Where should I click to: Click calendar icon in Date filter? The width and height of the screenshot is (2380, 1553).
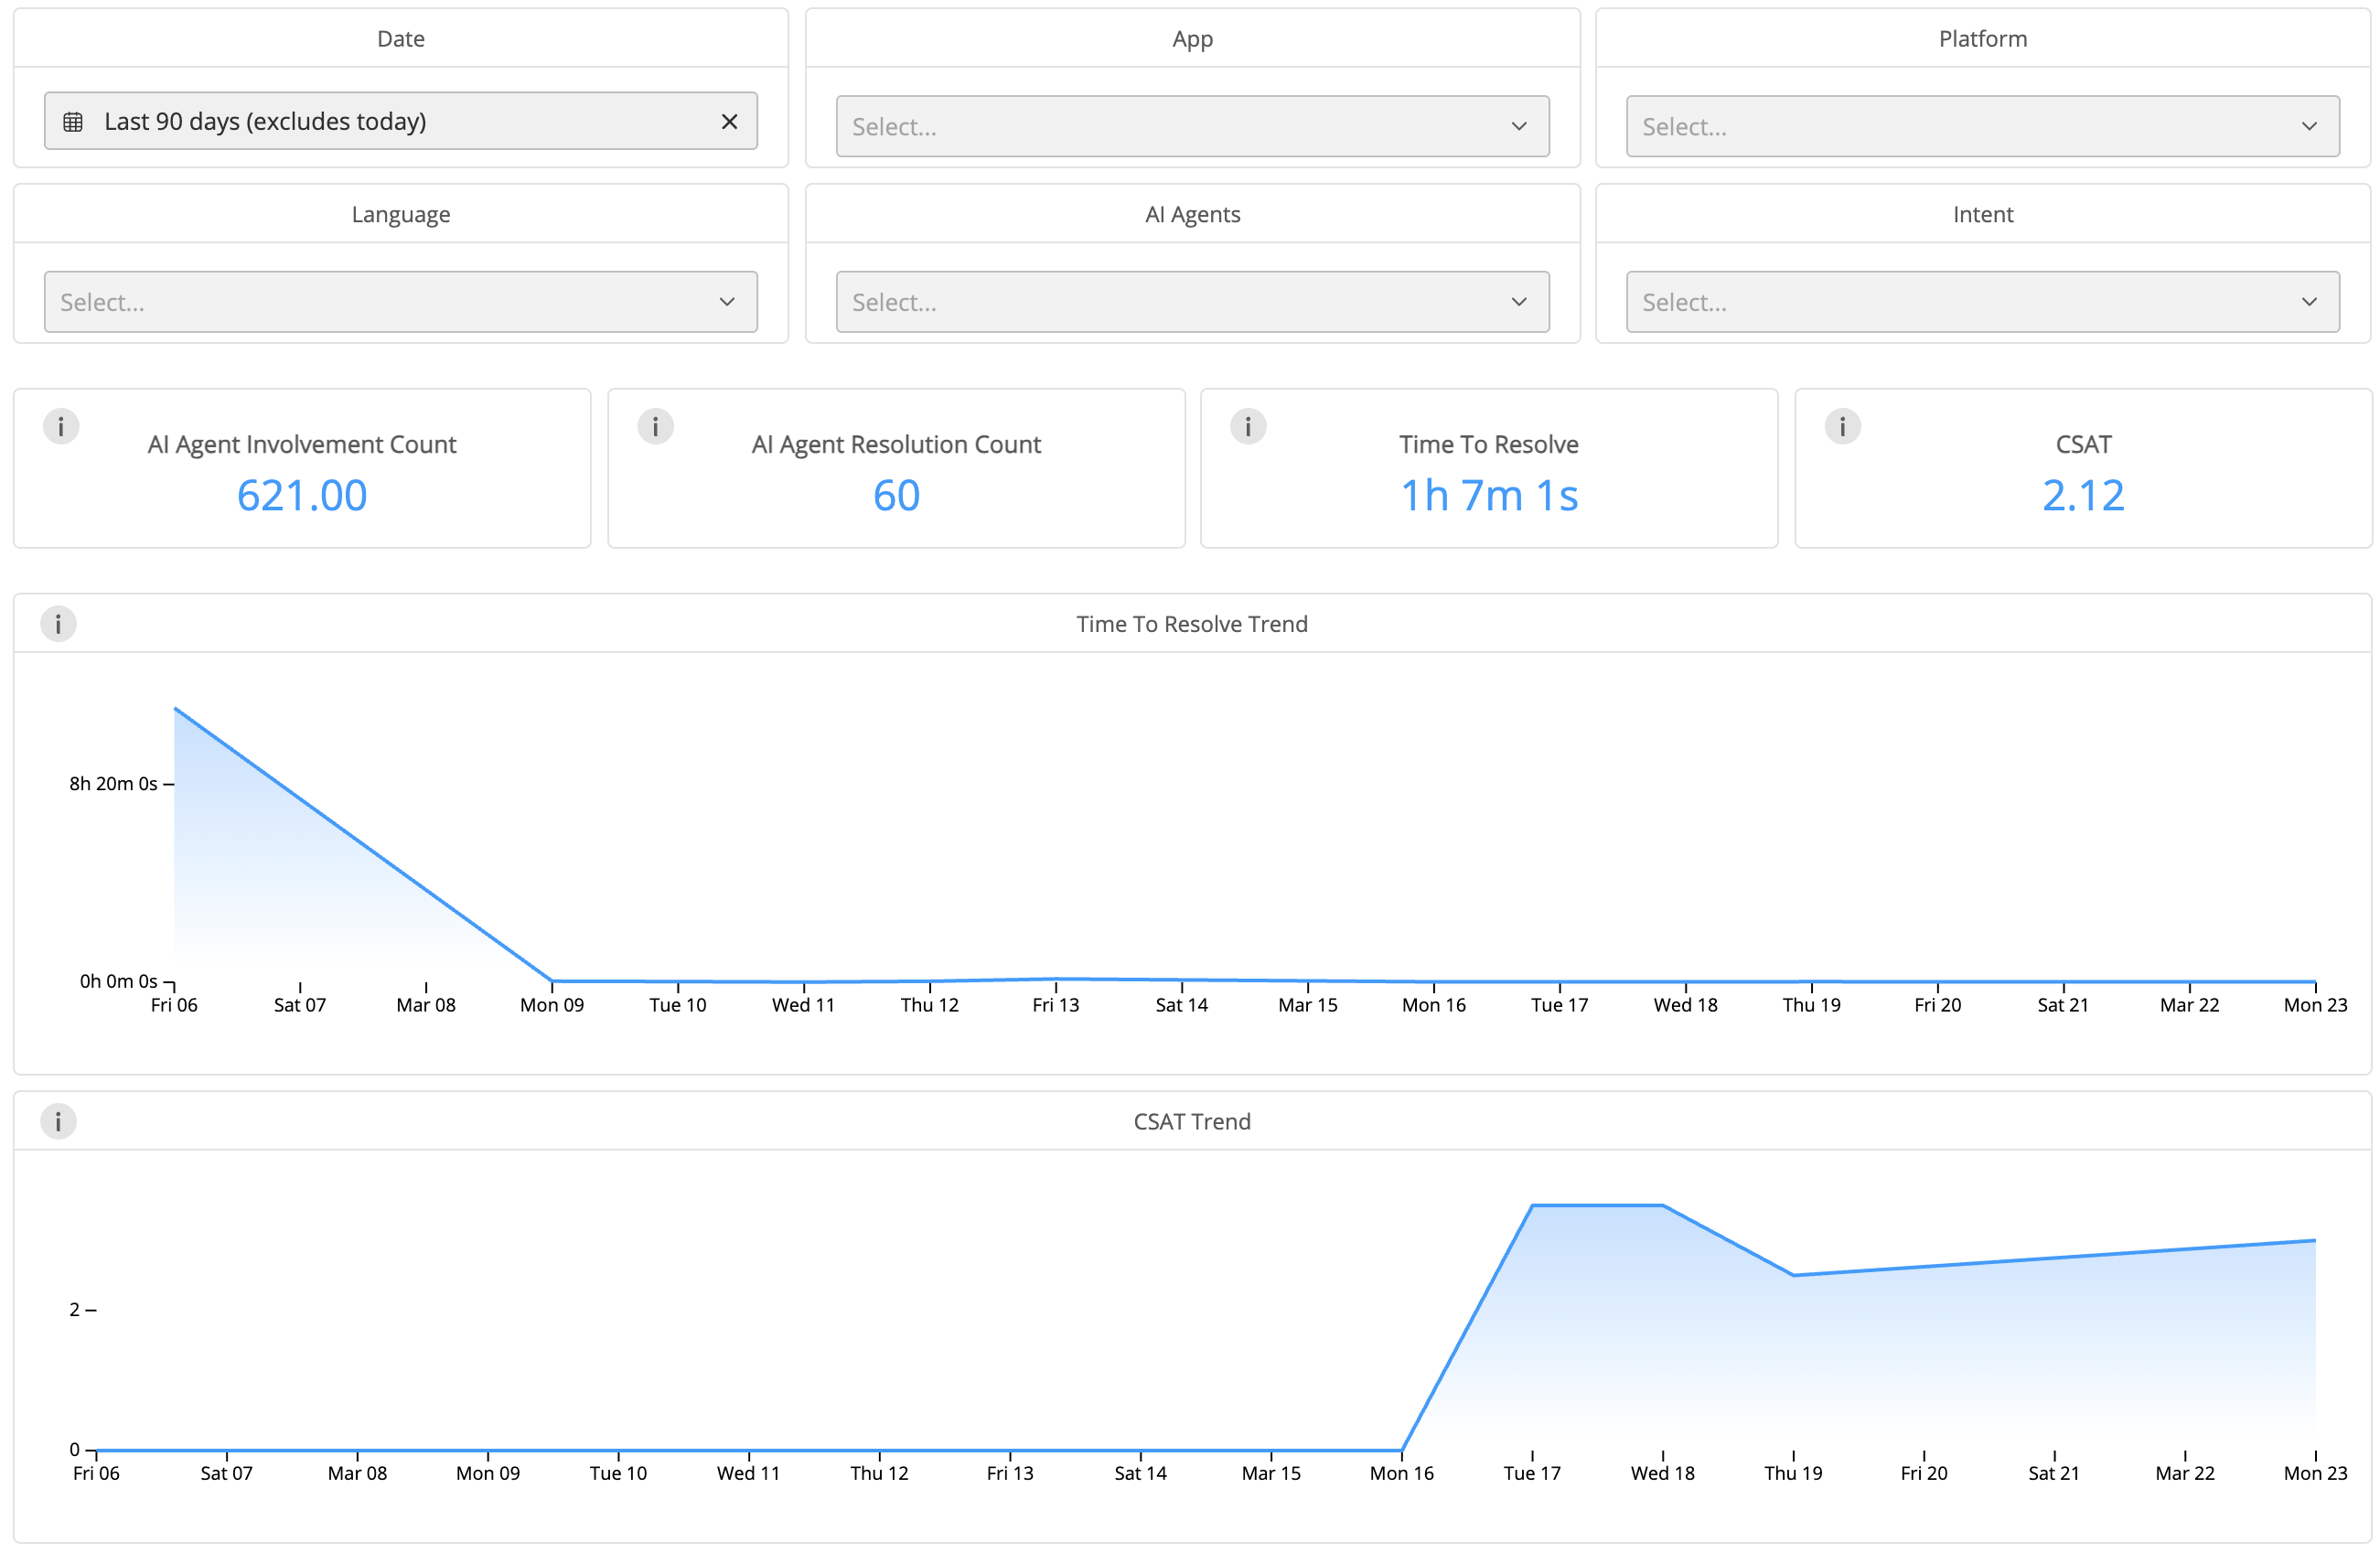tap(73, 122)
